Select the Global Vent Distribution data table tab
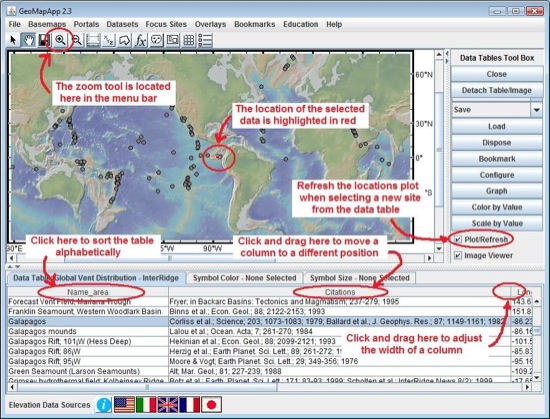The width and height of the screenshot is (550, 419). [96, 278]
